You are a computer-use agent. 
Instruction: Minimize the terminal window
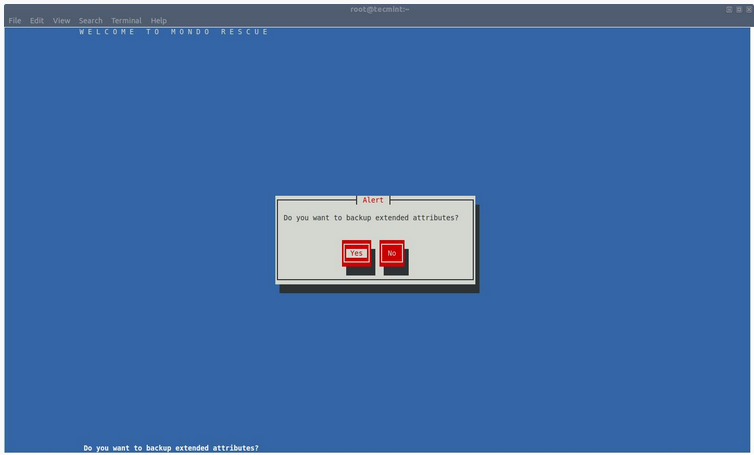click(x=729, y=9)
